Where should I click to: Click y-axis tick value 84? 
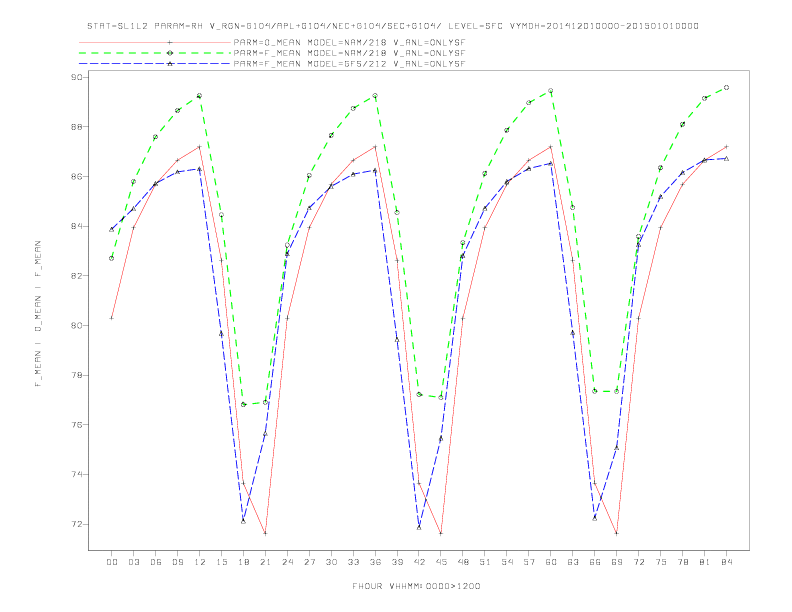coord(77,226)
